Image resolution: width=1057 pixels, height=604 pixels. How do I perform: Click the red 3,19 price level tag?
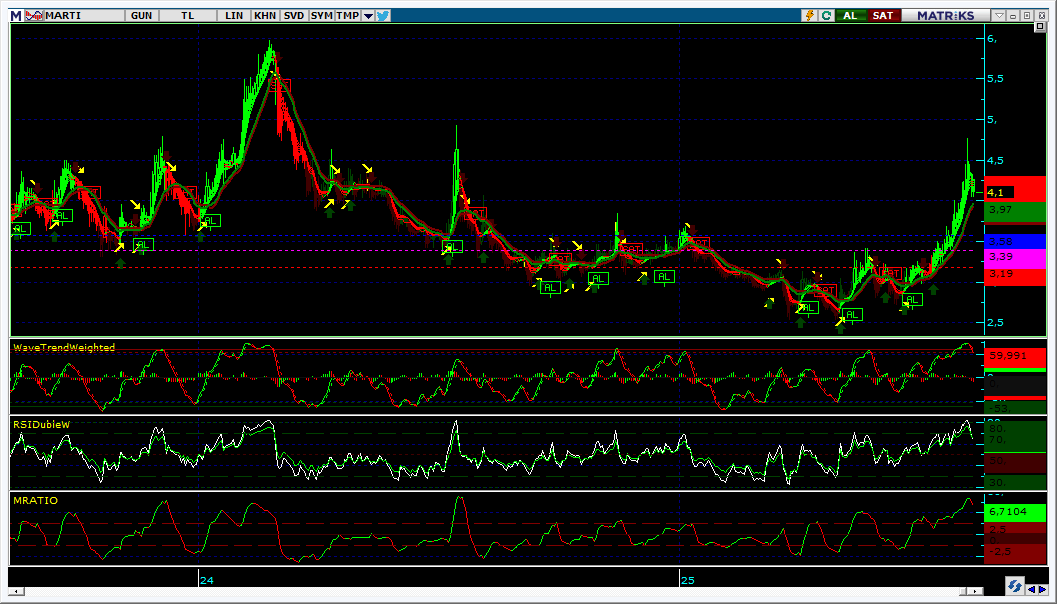coord(1015,275)
